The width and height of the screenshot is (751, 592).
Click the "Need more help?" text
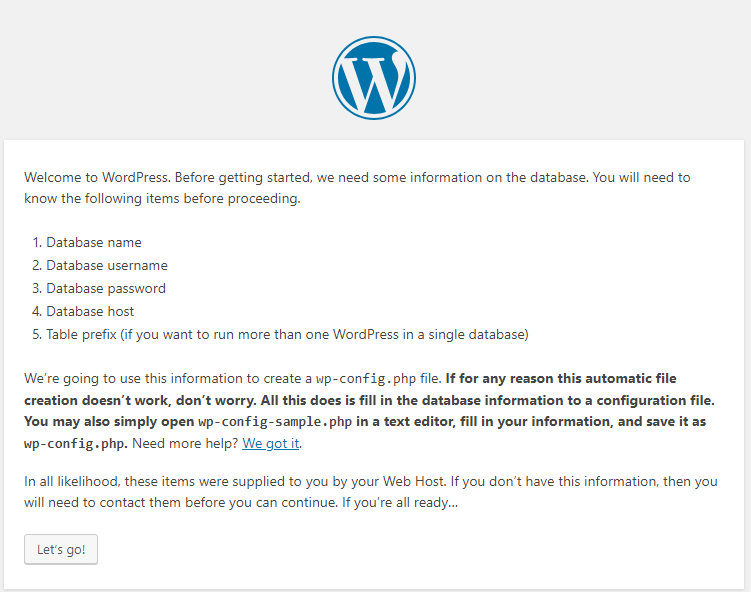pyautogui.click(x=185, y=444)
